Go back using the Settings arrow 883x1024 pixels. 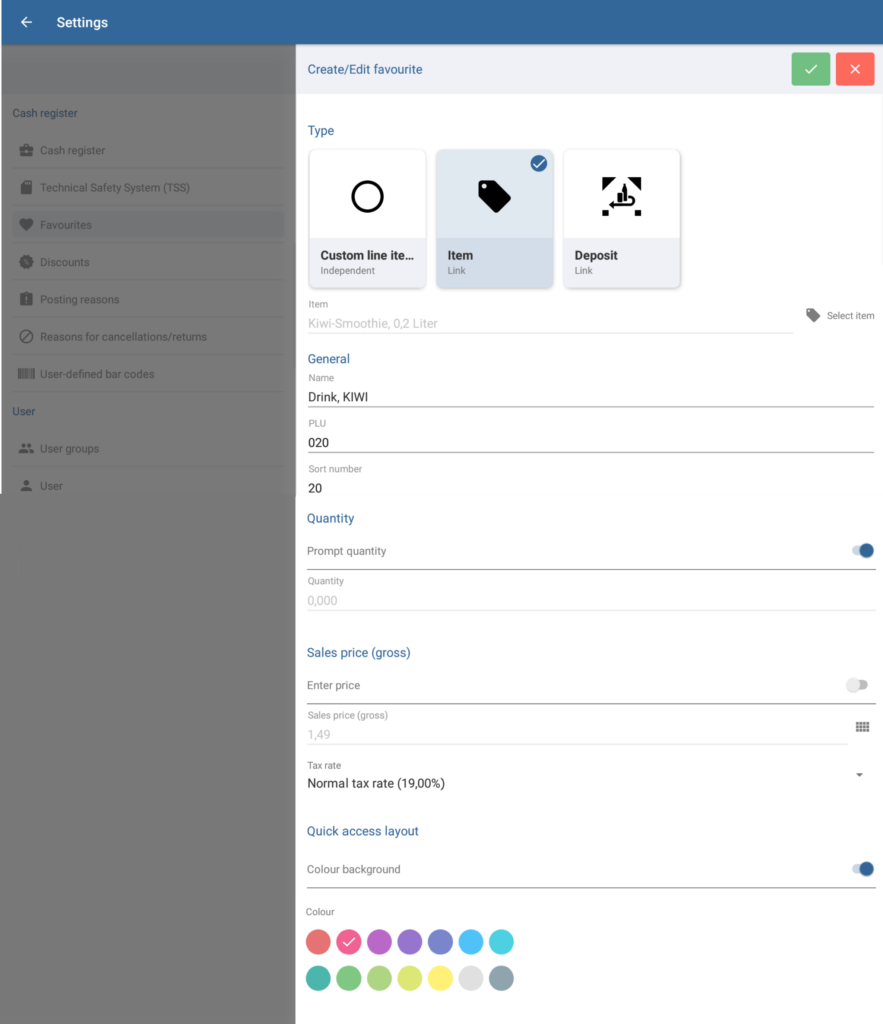(x=26, y=22)
